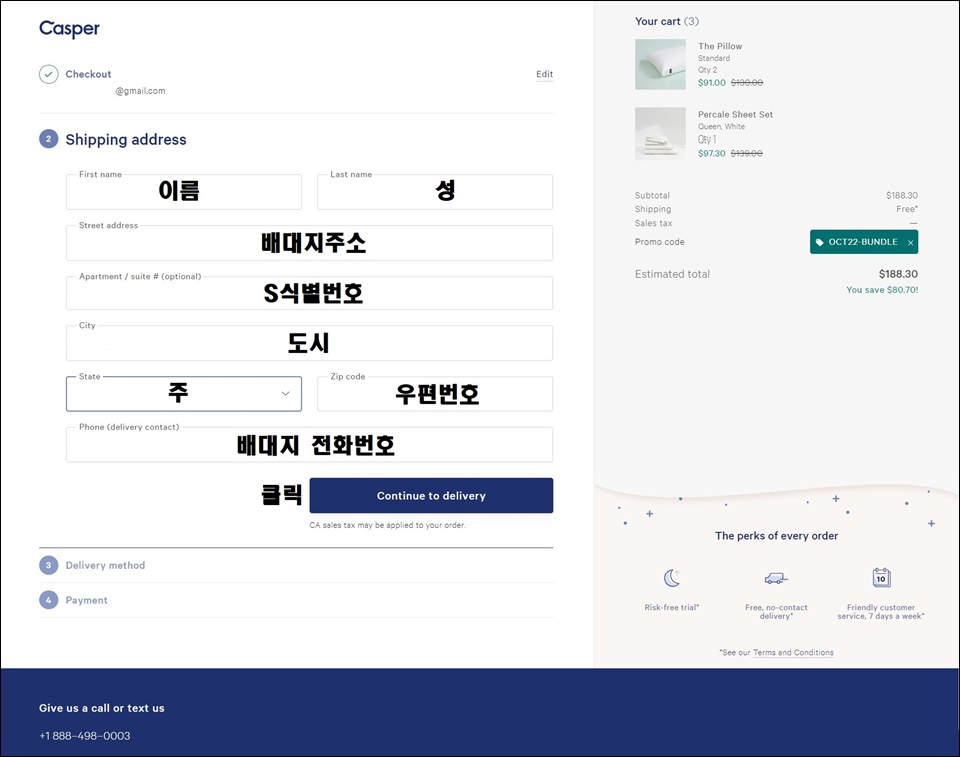960x757 pixels.
Task: Click the step 2 Shipping address badge
Action: [49, 139]
